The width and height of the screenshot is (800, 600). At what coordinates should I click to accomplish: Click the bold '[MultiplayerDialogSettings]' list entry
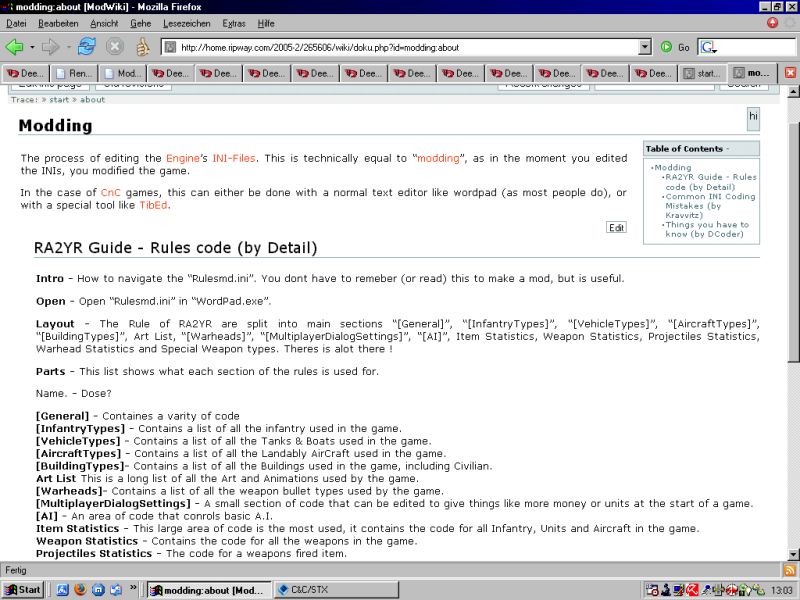(113, 504)
